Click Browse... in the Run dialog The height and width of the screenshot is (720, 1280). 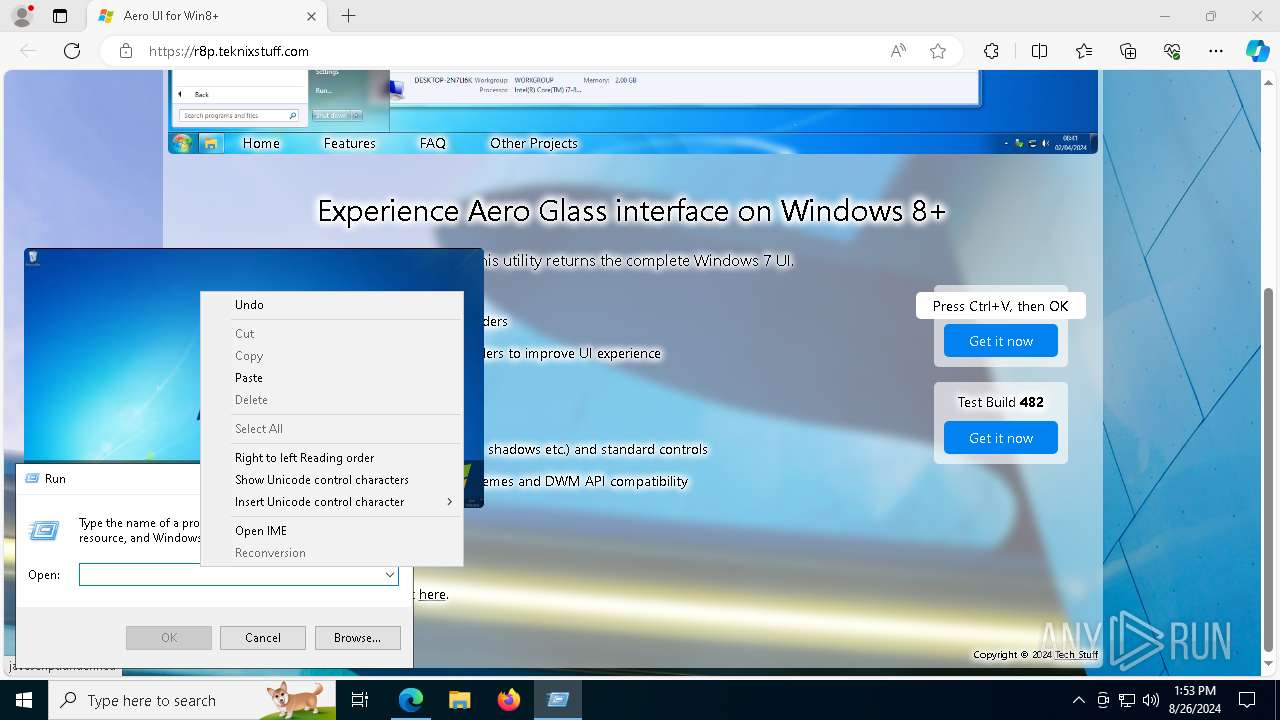pos(358,638)
